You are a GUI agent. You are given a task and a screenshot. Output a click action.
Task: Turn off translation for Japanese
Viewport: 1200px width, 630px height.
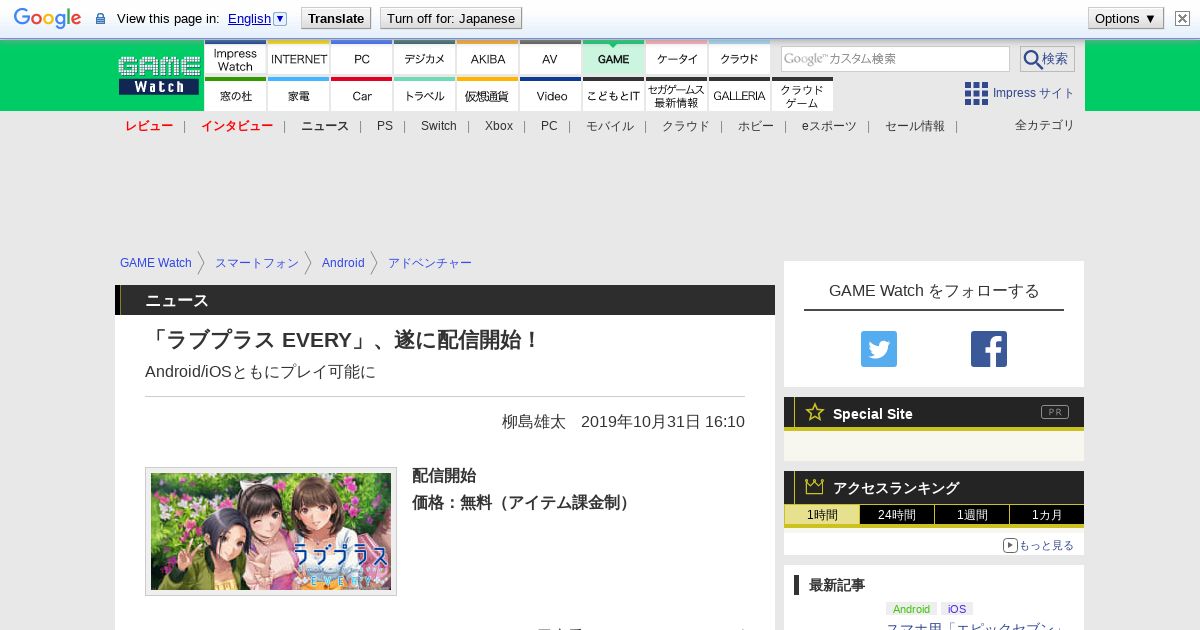pos(451,18)
